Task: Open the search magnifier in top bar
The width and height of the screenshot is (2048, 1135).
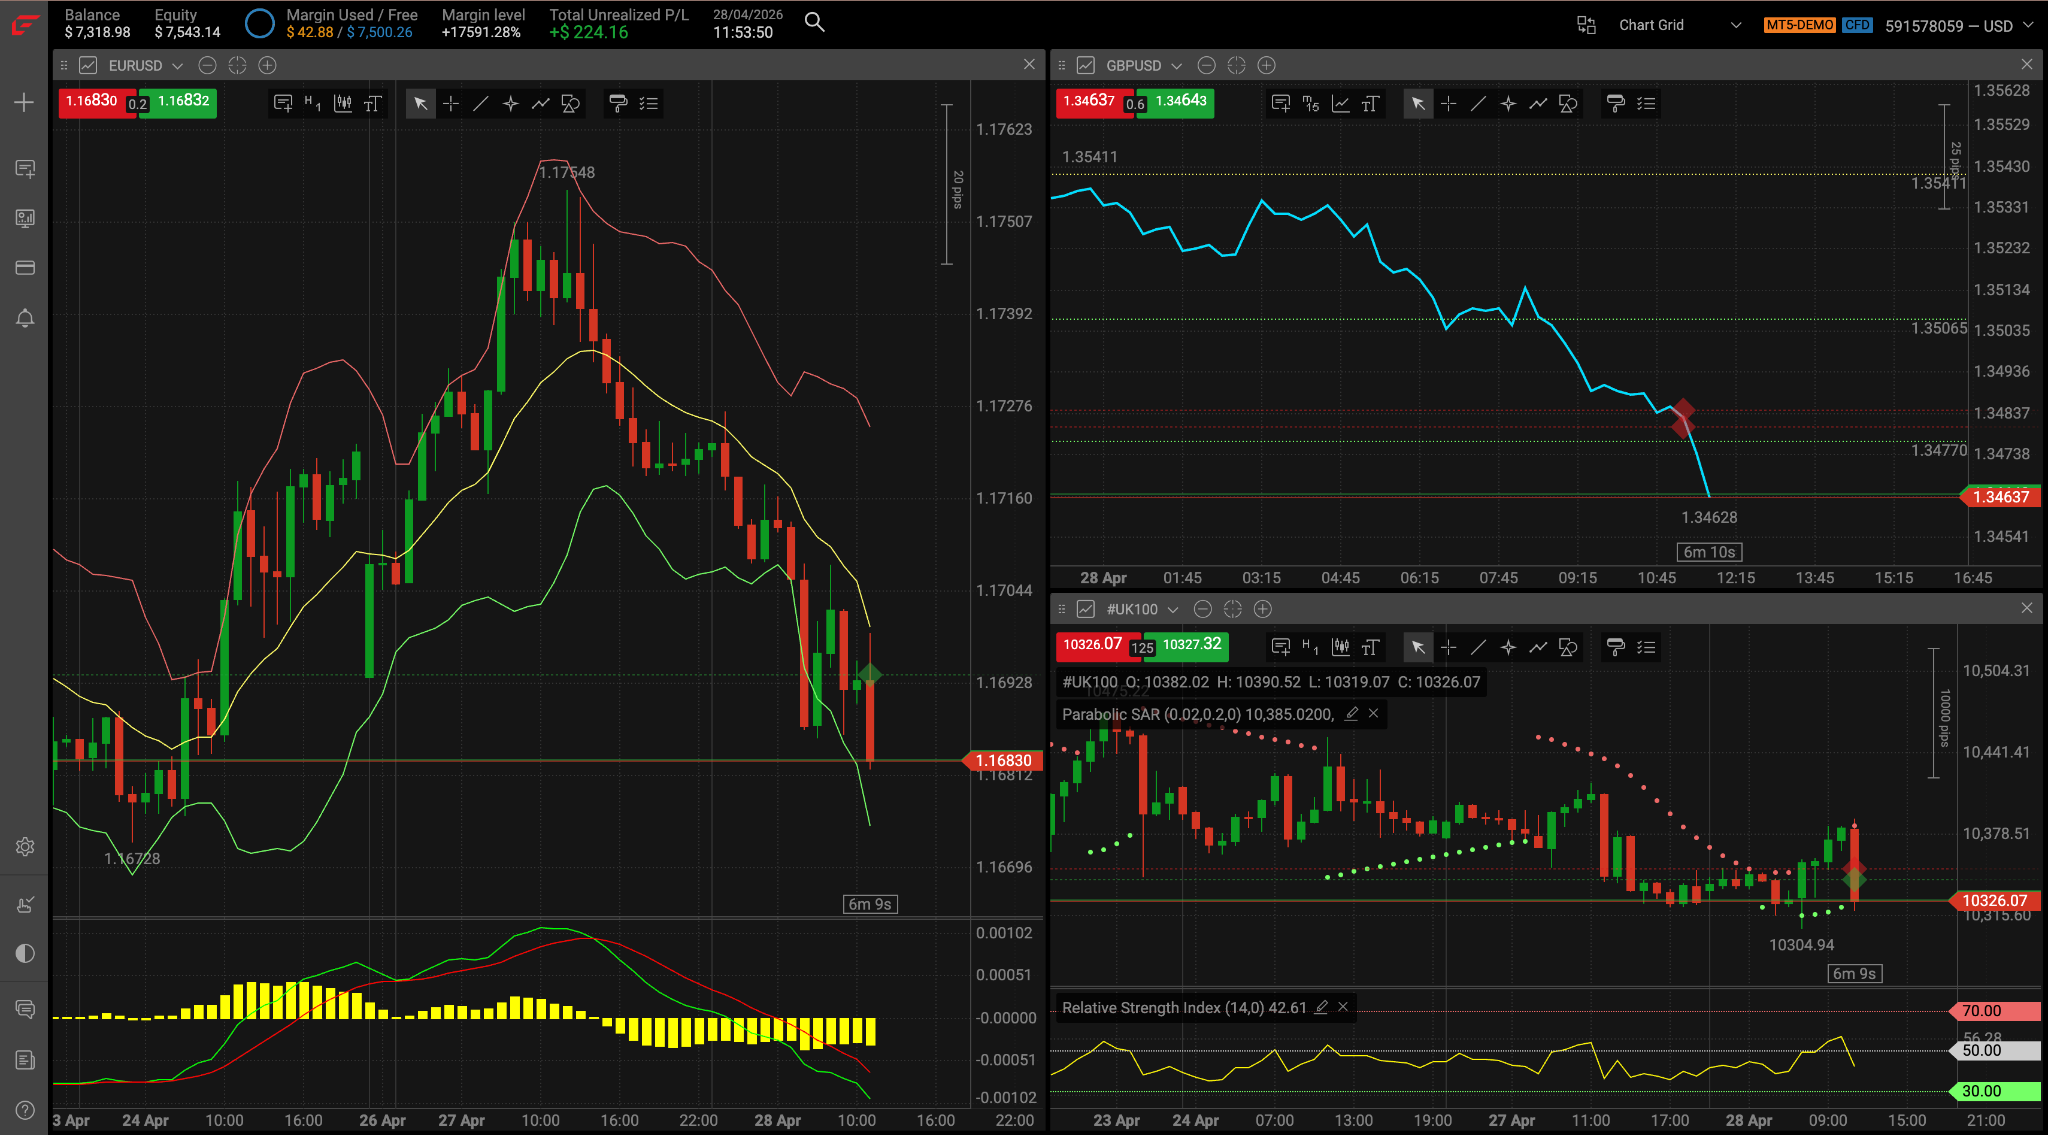Action: (815, 22)
